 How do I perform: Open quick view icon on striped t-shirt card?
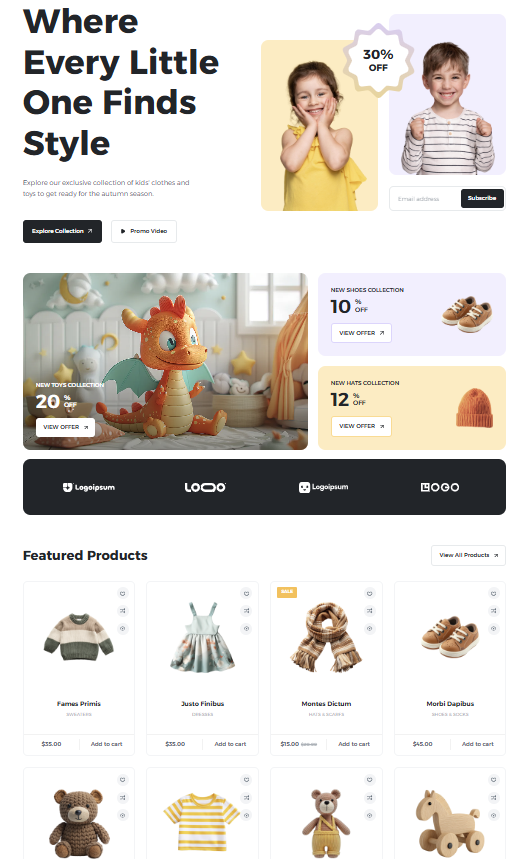coord(246,815)
